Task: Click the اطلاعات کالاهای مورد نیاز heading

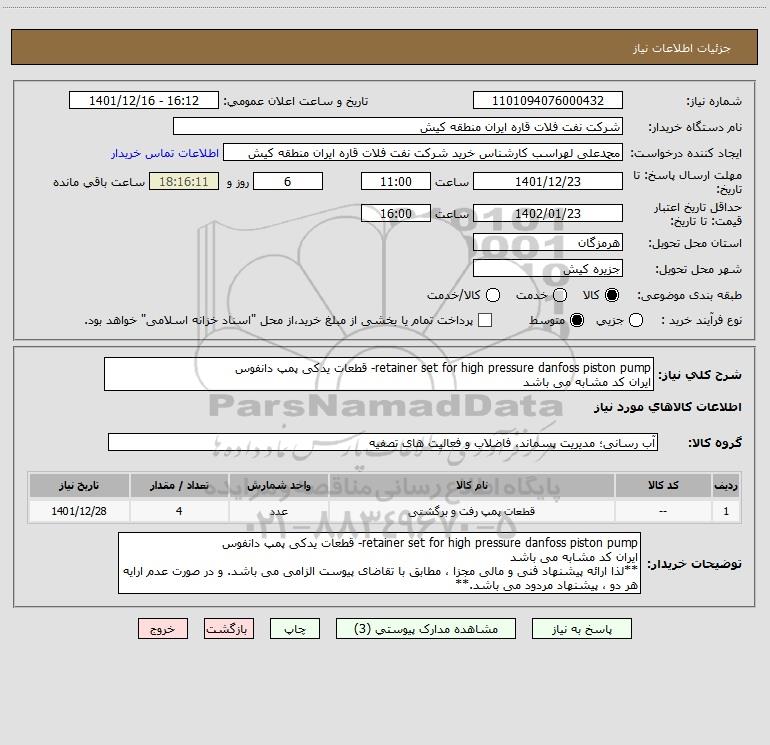Action: tap(667, 407)
